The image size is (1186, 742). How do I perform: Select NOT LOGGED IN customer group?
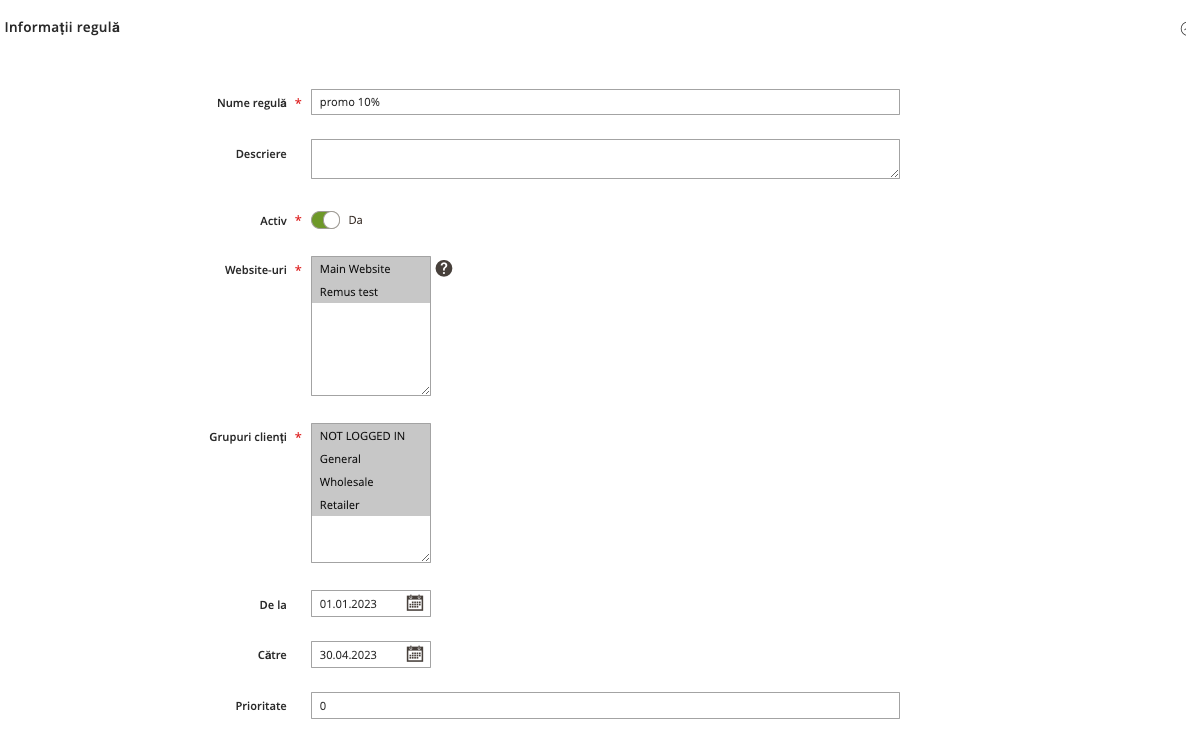371,436
